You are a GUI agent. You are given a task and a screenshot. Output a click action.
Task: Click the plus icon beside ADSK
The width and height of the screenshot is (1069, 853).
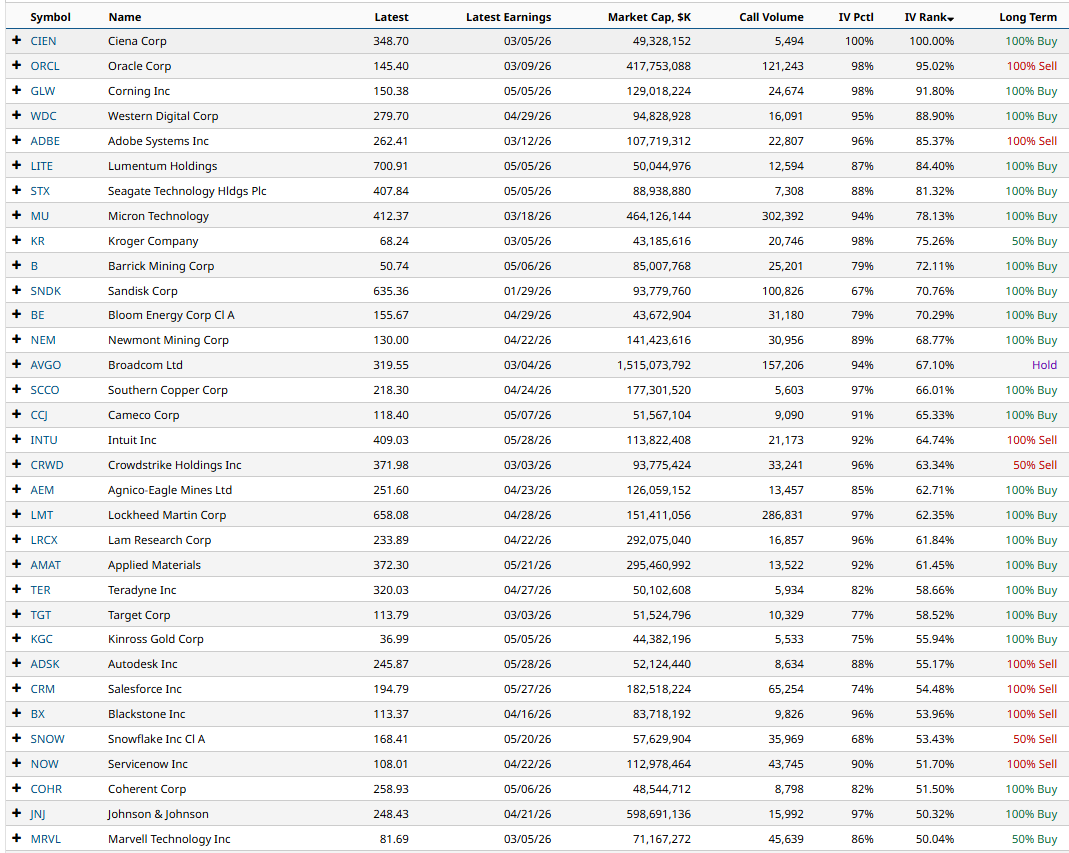(17, 663)
